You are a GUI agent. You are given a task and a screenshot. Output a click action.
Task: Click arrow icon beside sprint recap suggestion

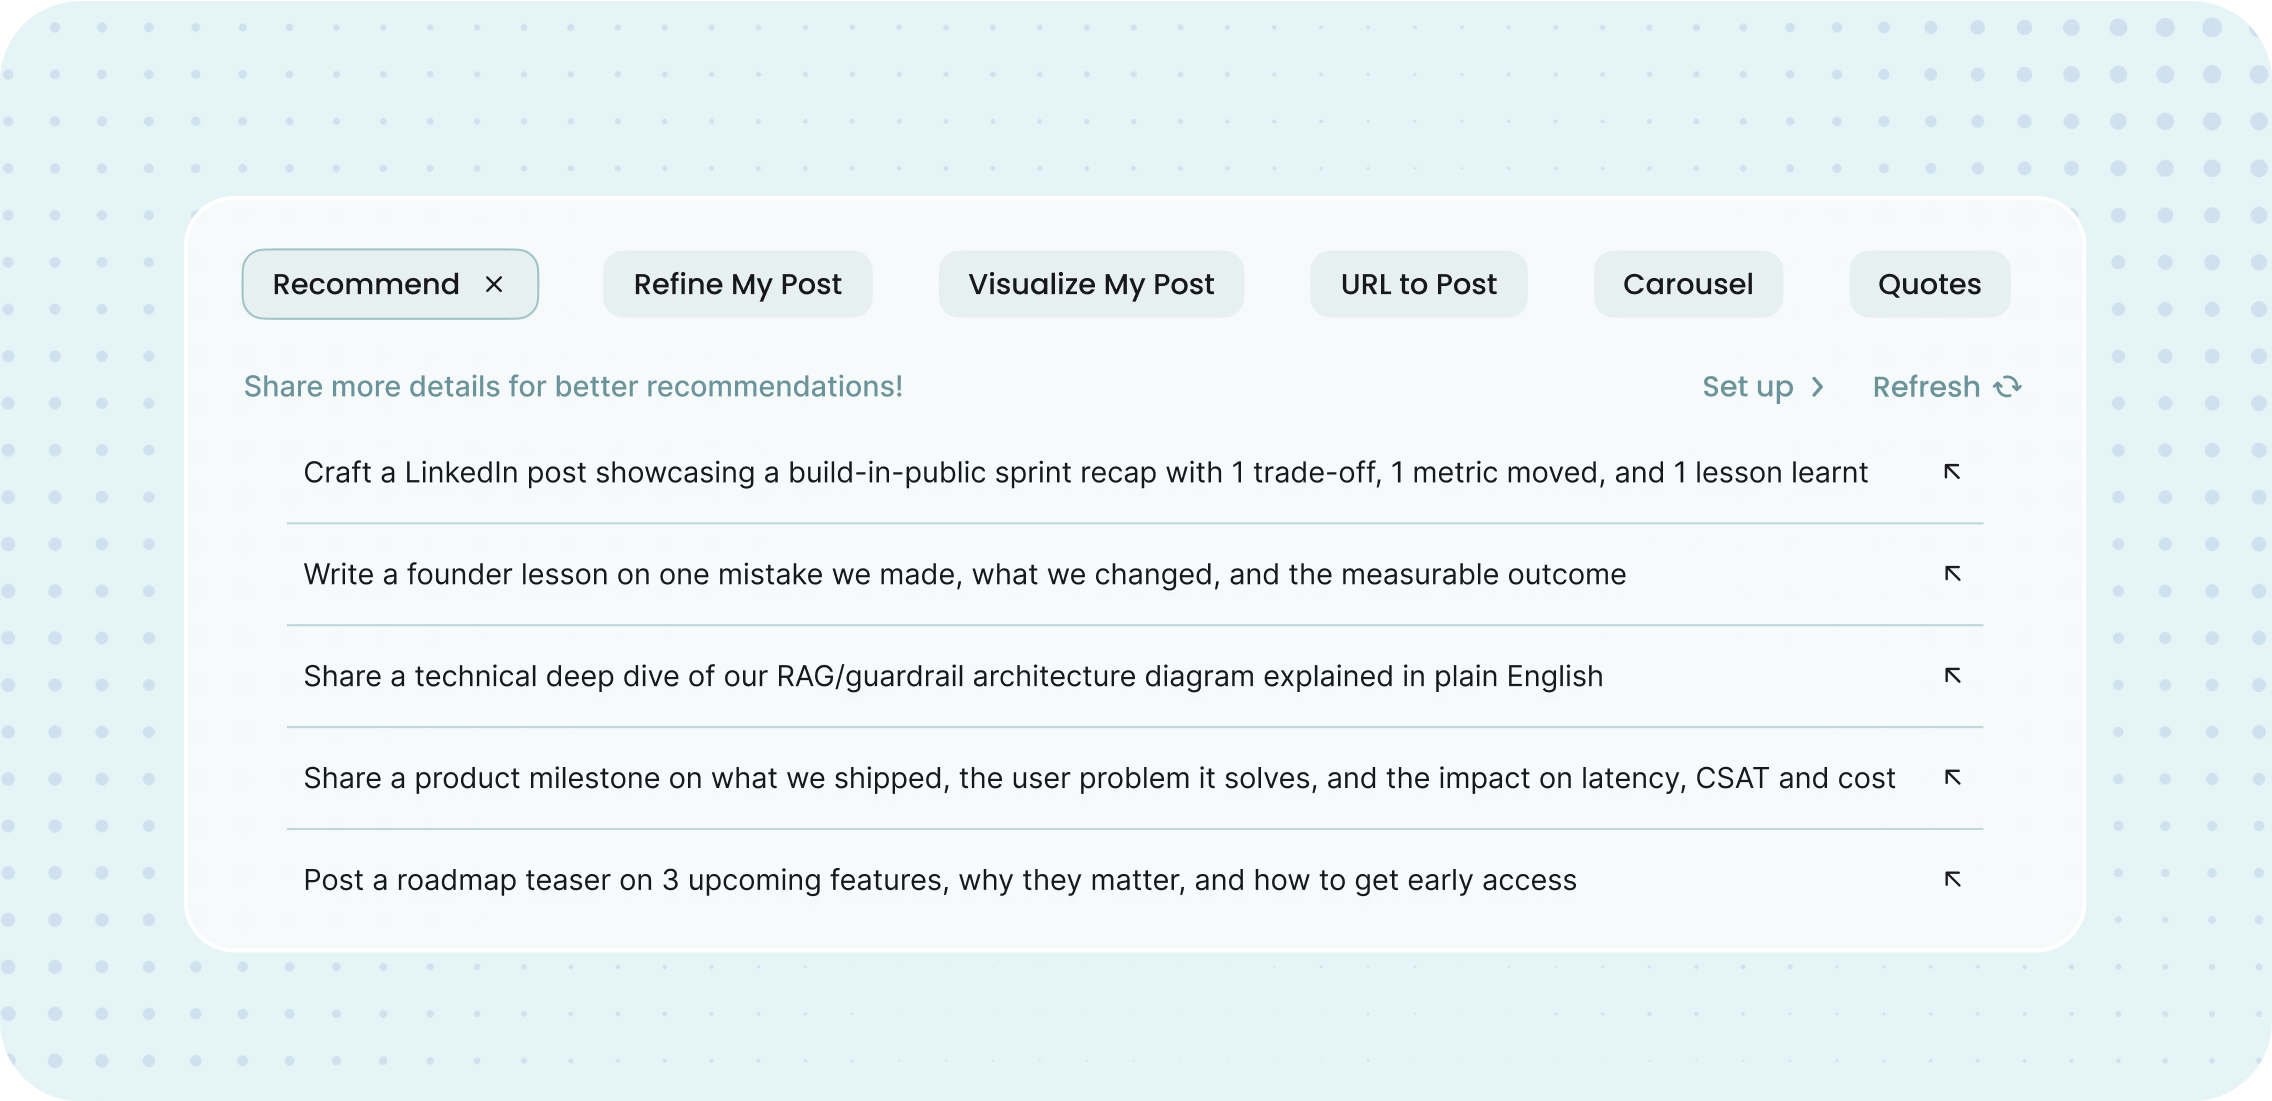1952,472
